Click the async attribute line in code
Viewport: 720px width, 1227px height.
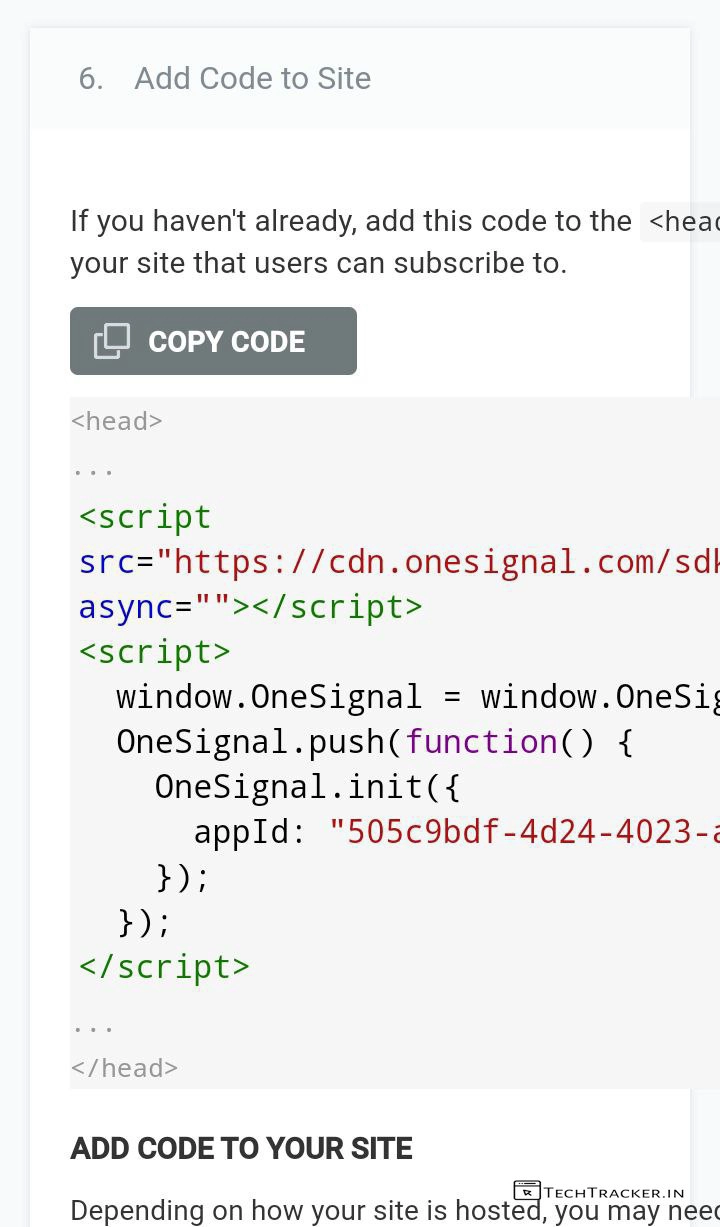point(250,607)
